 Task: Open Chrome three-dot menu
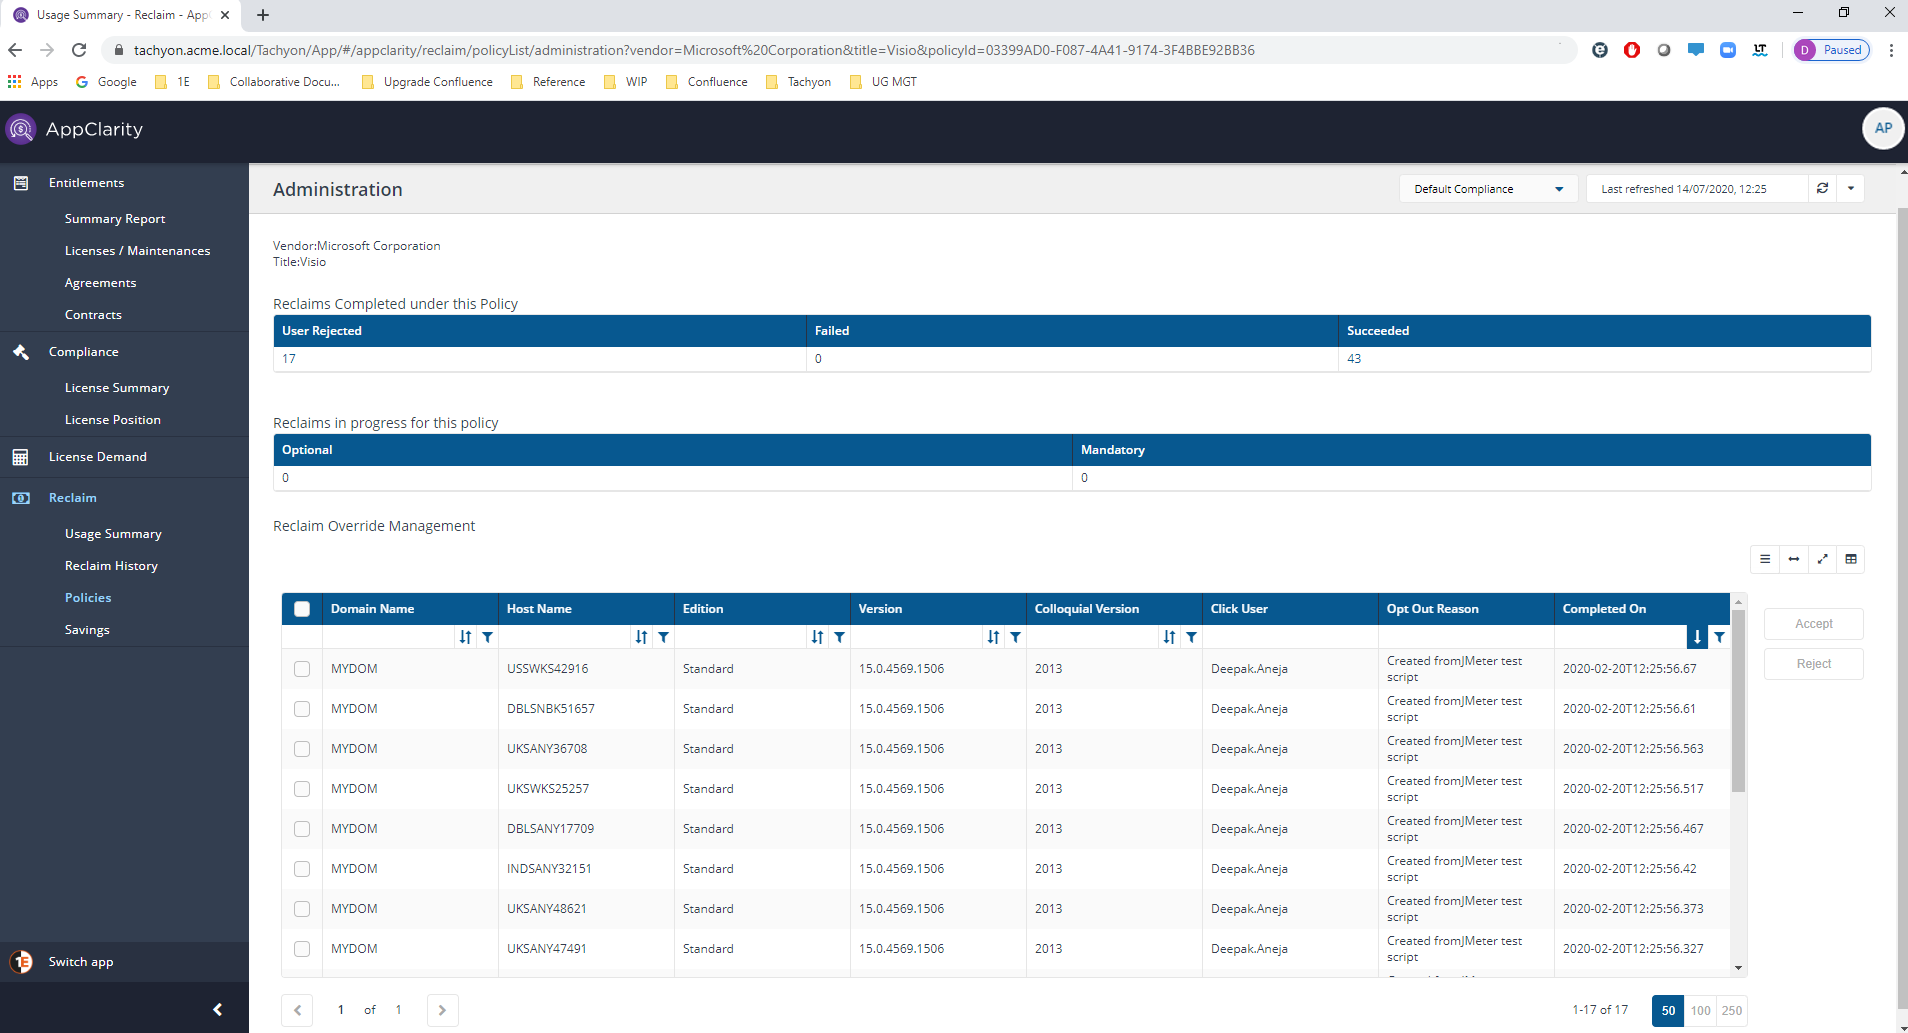(x=1891, y=50)
